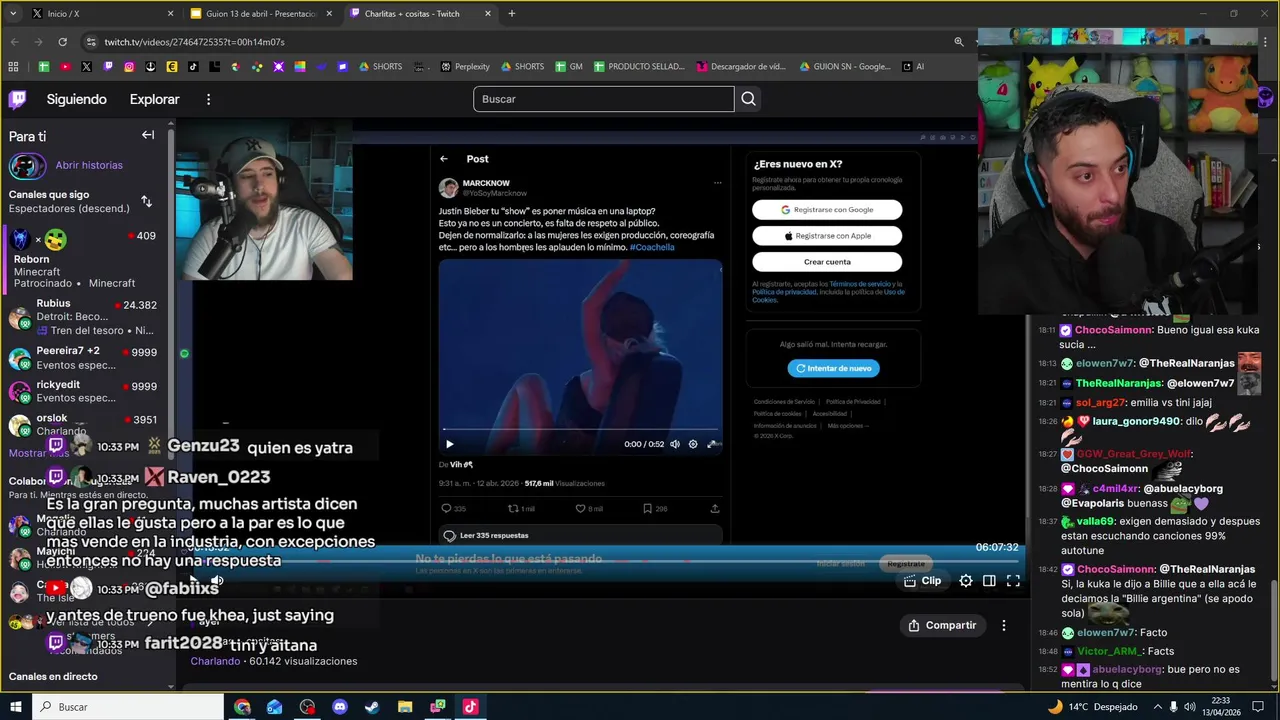
Task: Open the Chrome apps grid bookmark
Action: click(x=13, y=67)
